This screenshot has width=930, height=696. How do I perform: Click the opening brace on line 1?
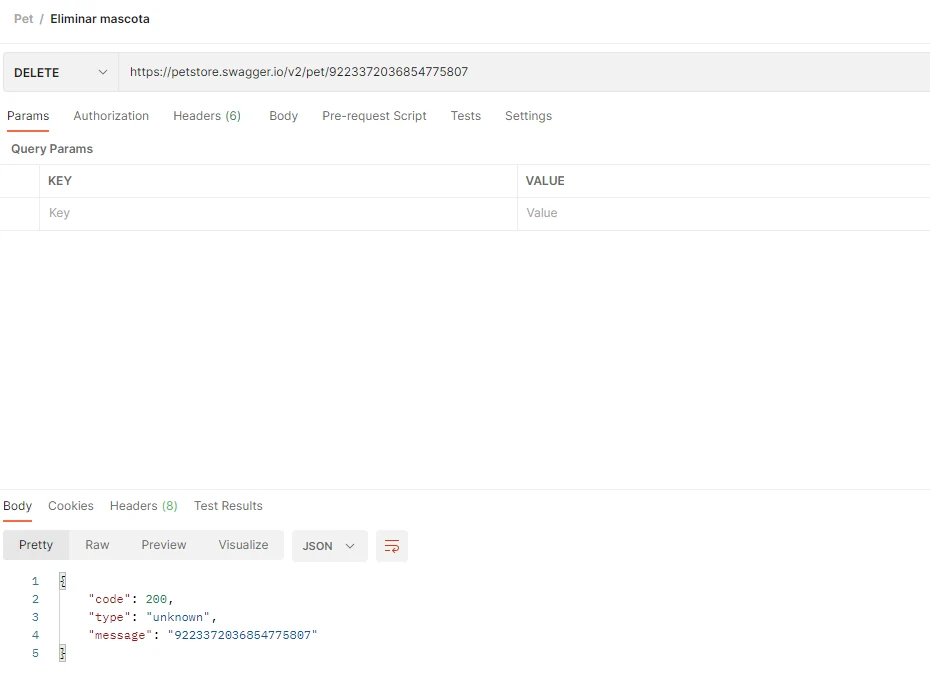63,581
